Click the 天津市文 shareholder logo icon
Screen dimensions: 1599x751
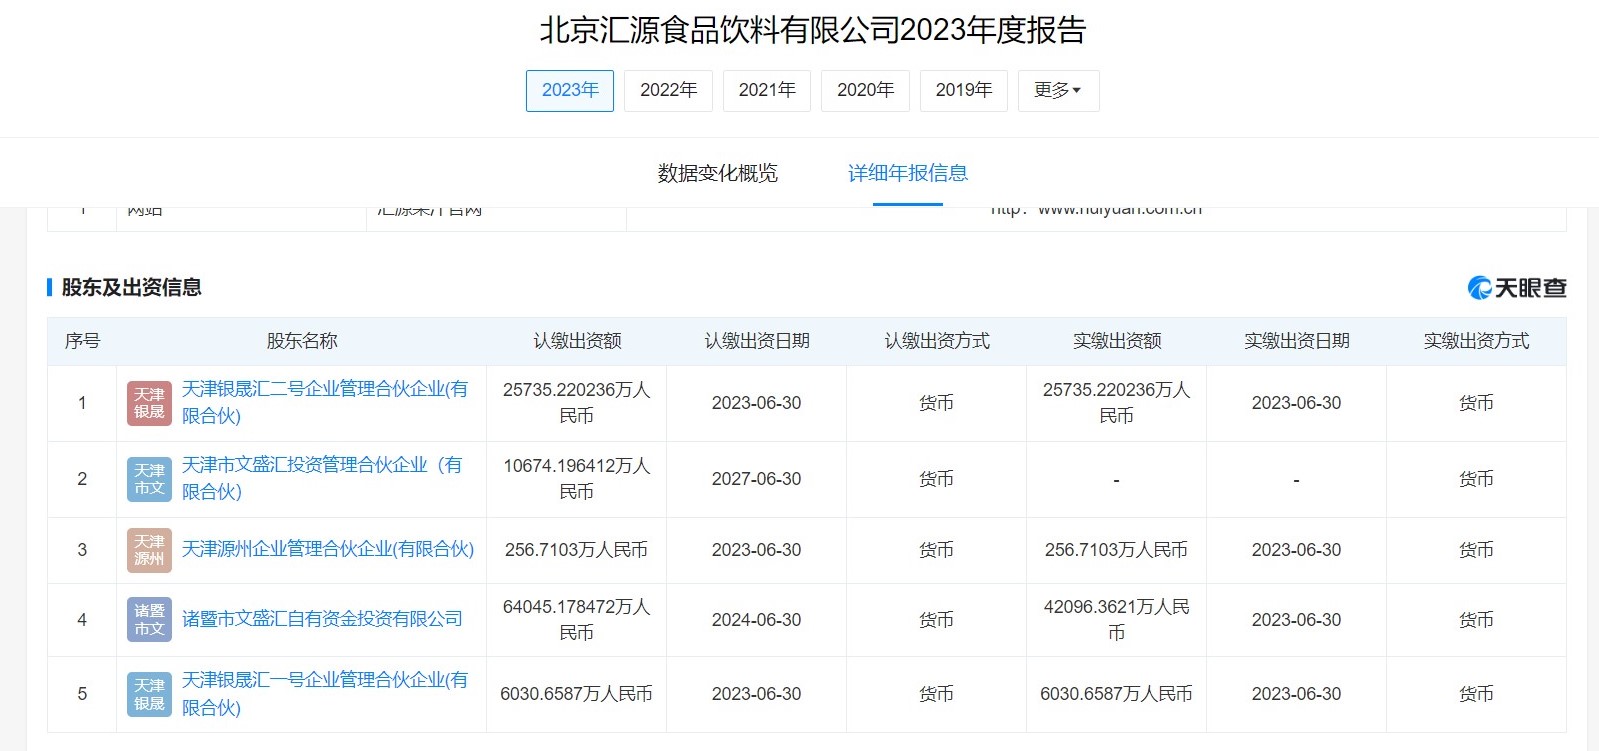[x=149, y=479]
